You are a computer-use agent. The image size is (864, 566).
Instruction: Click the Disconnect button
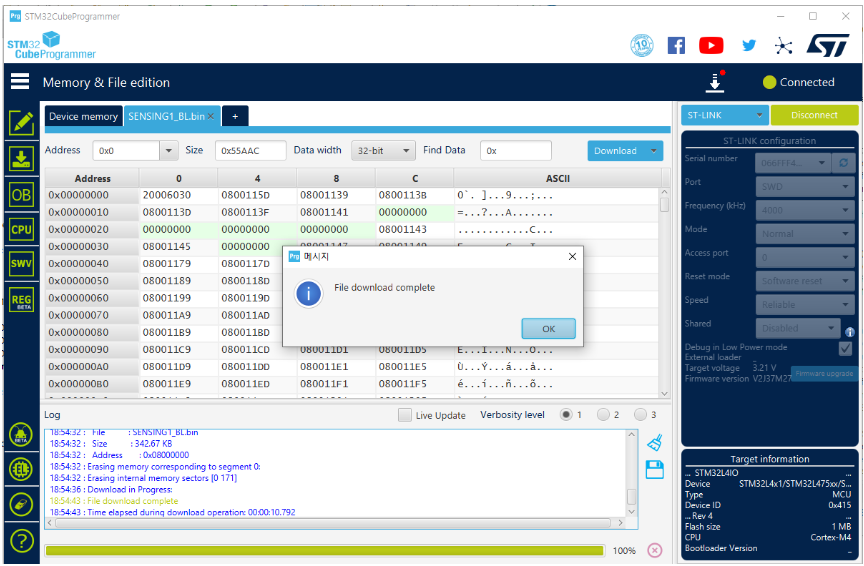[x=814, y=115]
